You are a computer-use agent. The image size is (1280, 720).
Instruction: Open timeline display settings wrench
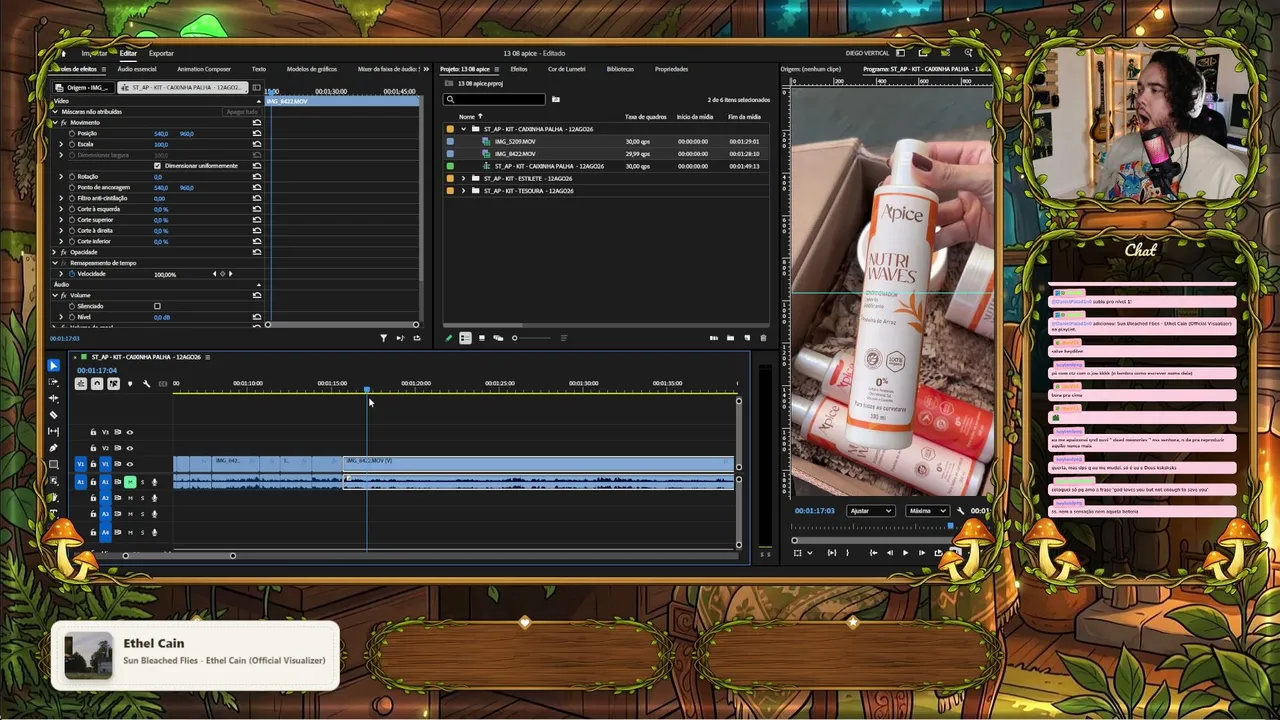point(146,384)
